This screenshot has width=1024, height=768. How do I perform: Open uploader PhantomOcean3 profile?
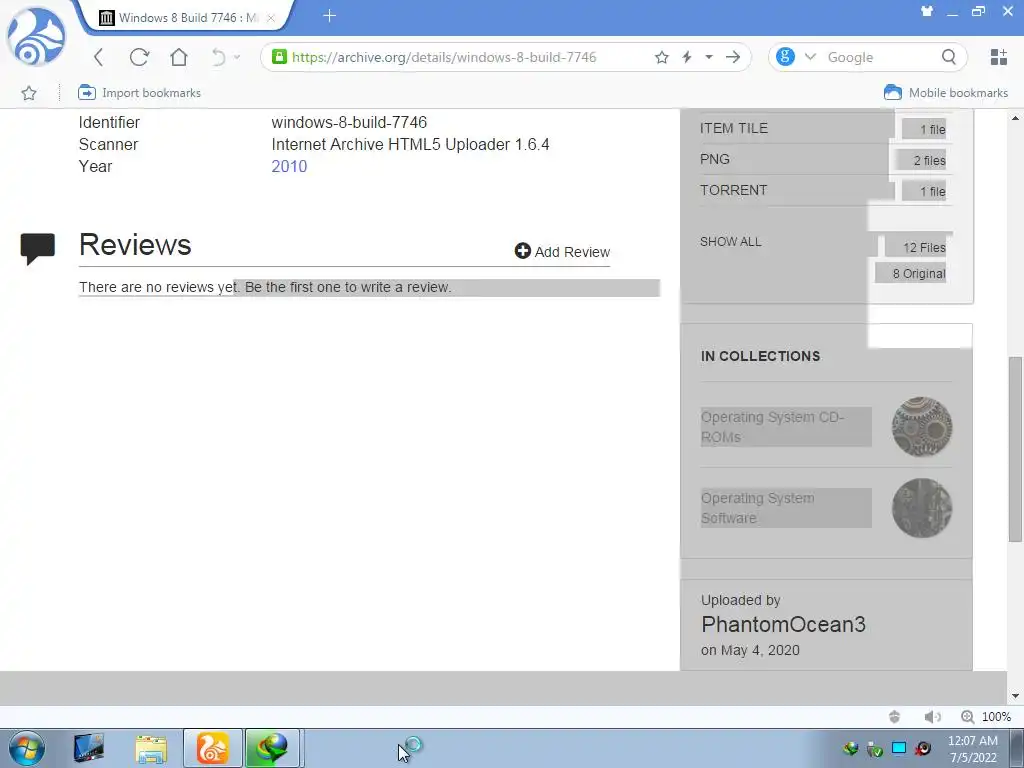click(783, 624)
